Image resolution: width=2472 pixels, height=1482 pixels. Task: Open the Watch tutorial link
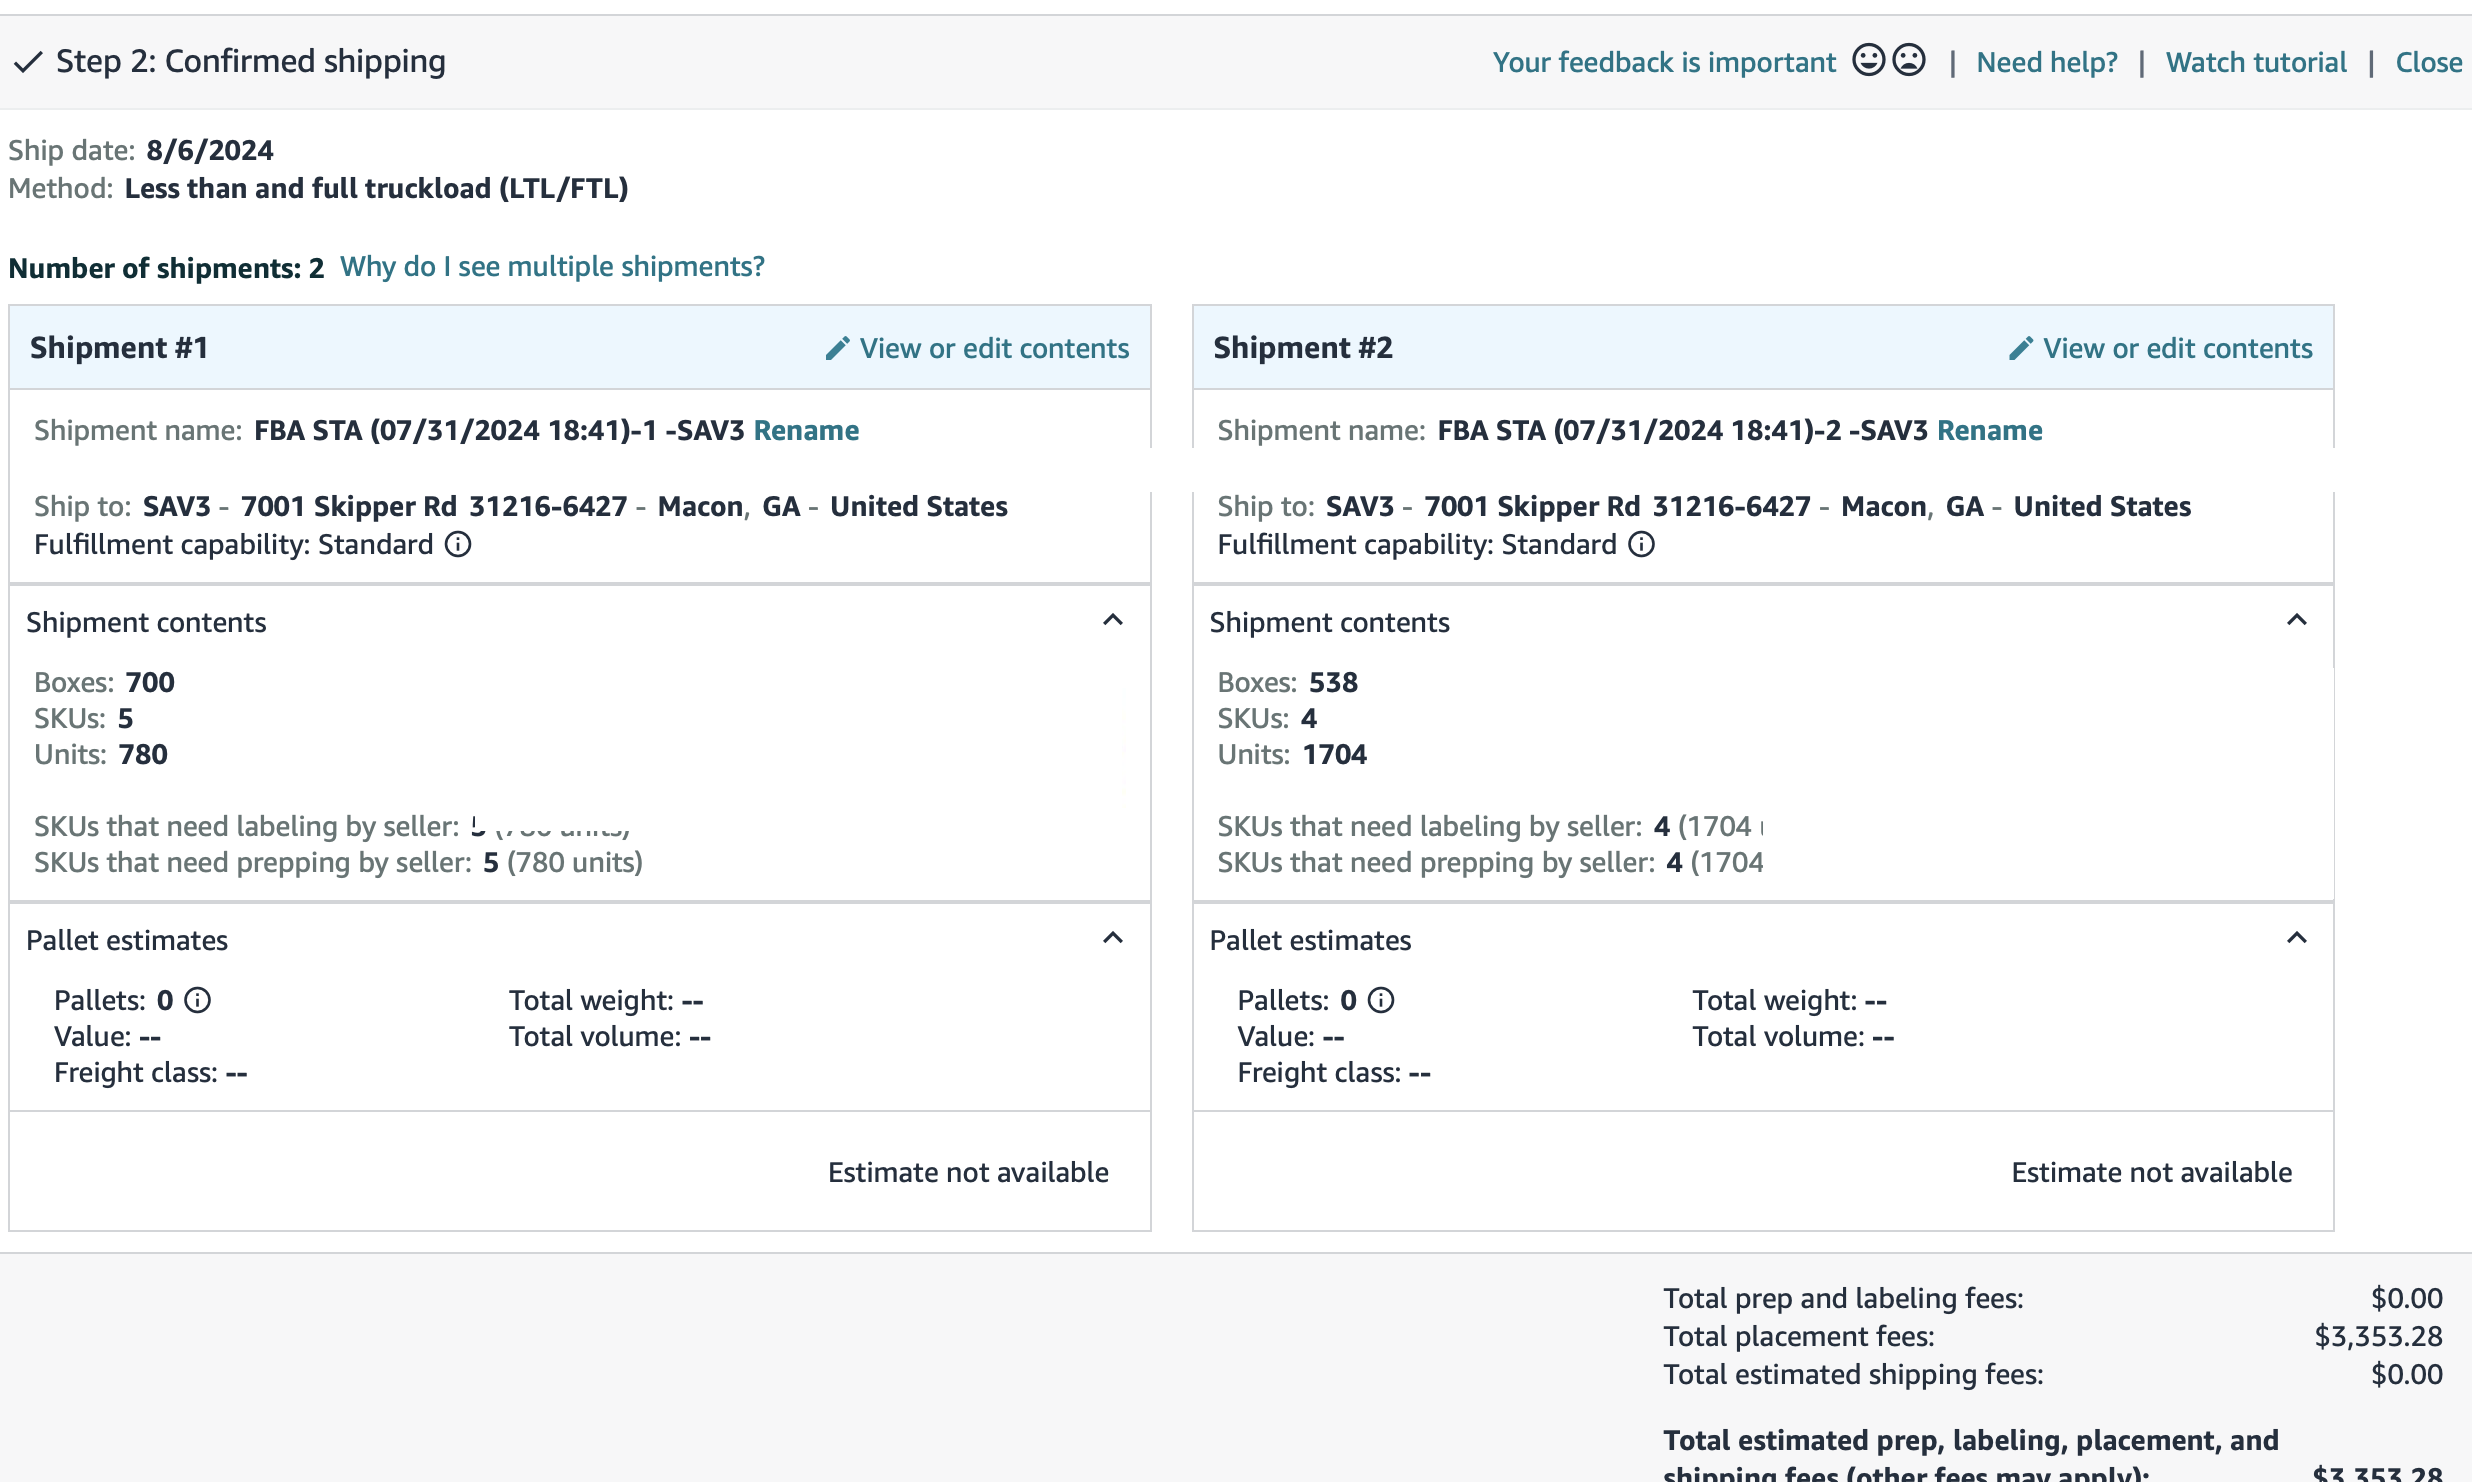point(2256,62)
